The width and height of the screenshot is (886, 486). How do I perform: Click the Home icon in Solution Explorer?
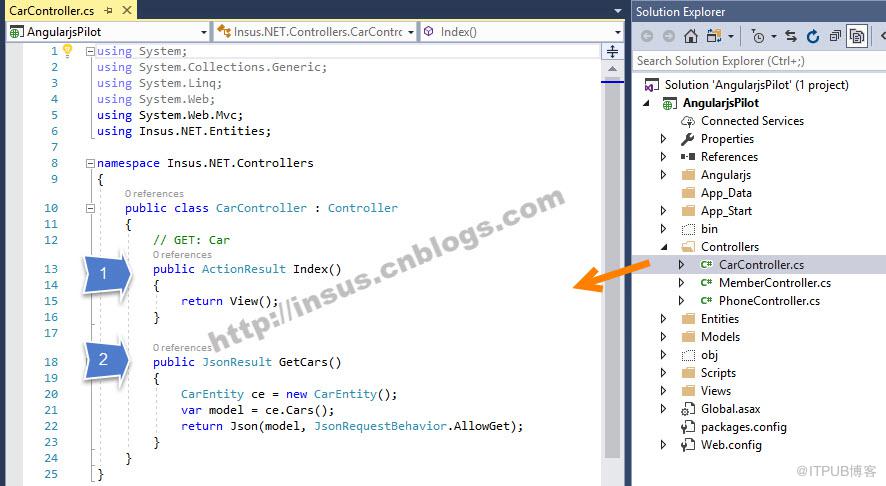tap(690, 37)
